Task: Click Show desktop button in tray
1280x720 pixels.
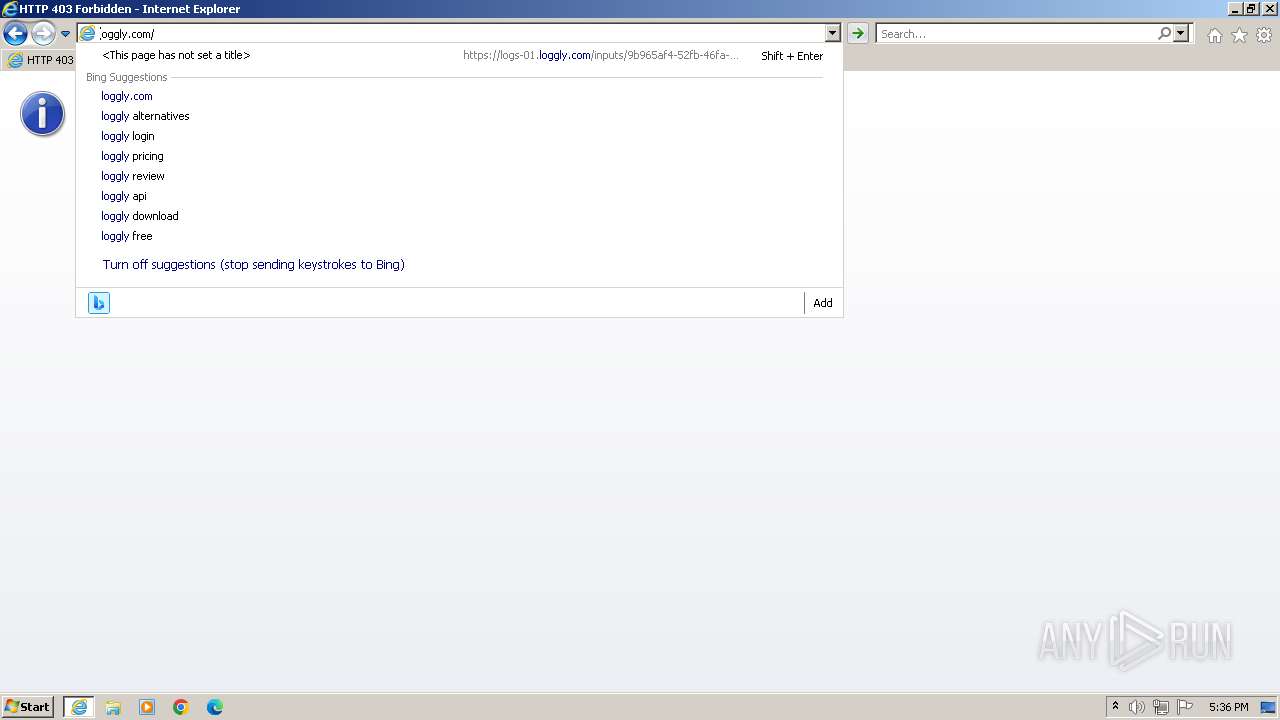Action: tap(1268, 707)
